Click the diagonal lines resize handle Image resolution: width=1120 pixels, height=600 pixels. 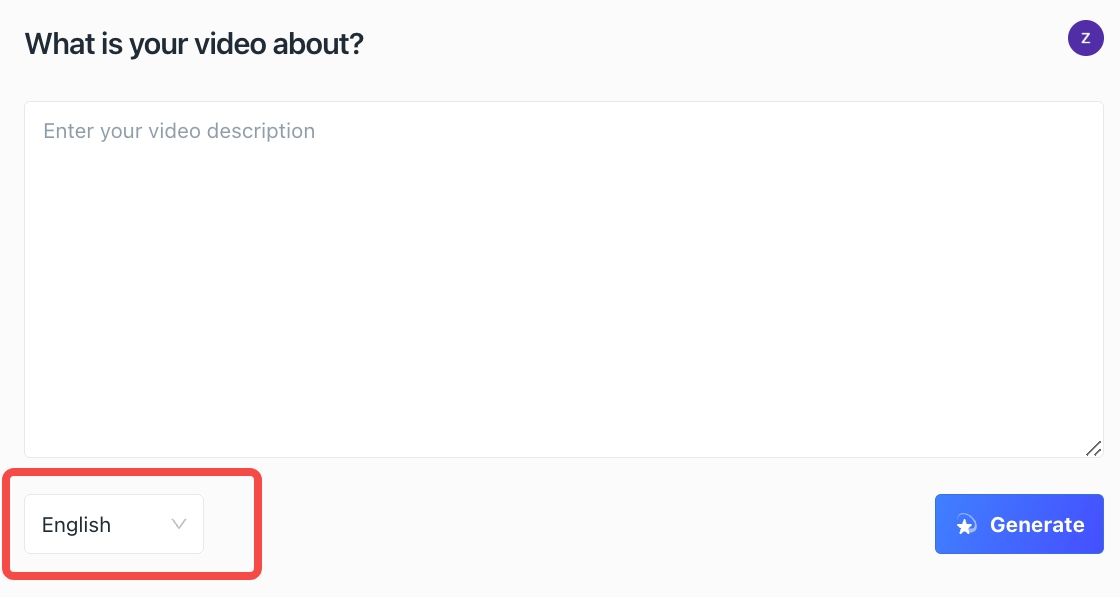coord(1093,449)
